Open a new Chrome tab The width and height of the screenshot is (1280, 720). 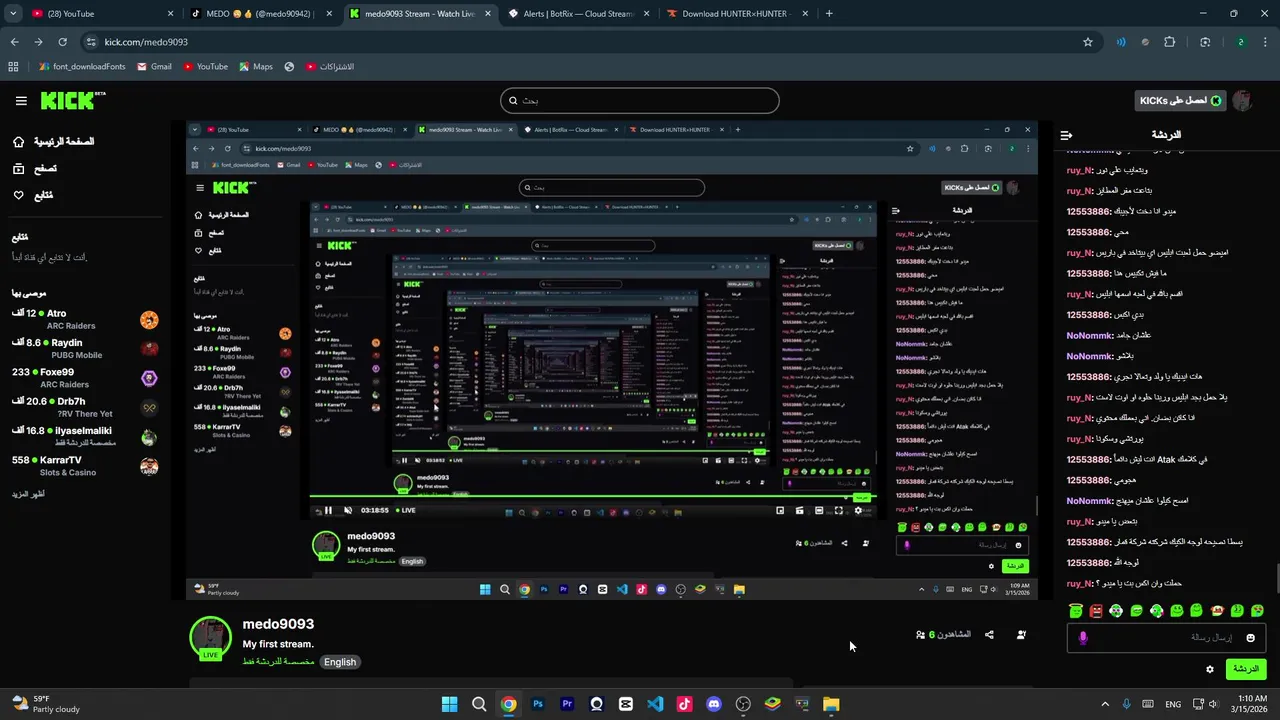point(829,14)
